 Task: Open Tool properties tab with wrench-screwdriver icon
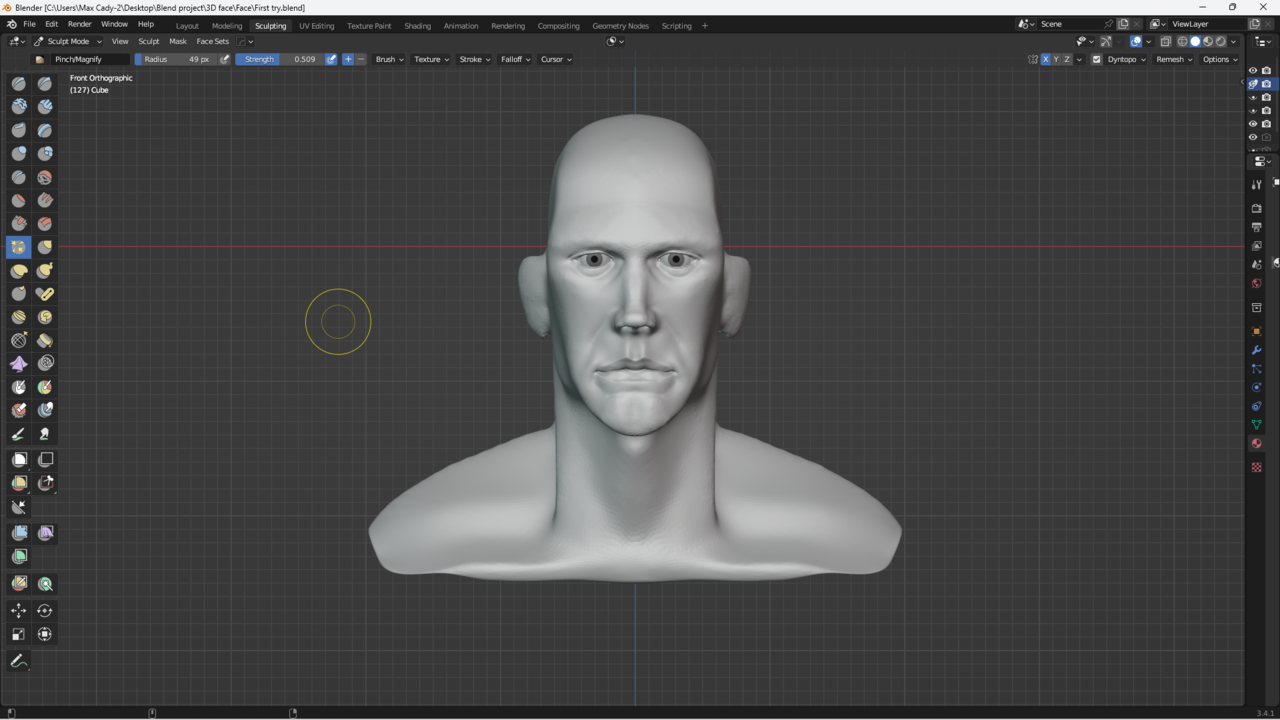point(1257,184)
